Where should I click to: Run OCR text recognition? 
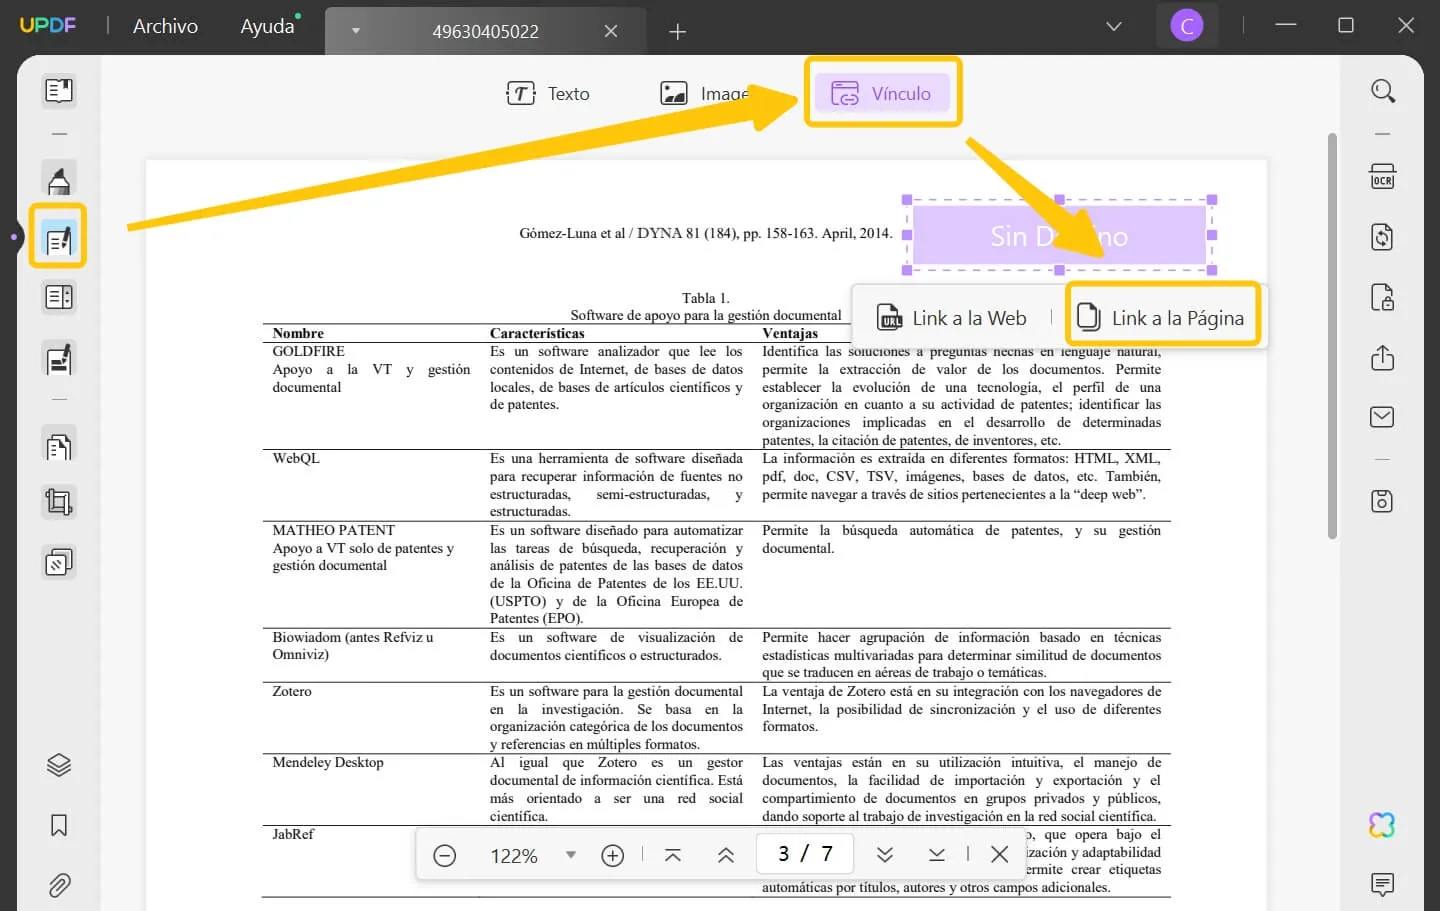[x=1382, y=177]
